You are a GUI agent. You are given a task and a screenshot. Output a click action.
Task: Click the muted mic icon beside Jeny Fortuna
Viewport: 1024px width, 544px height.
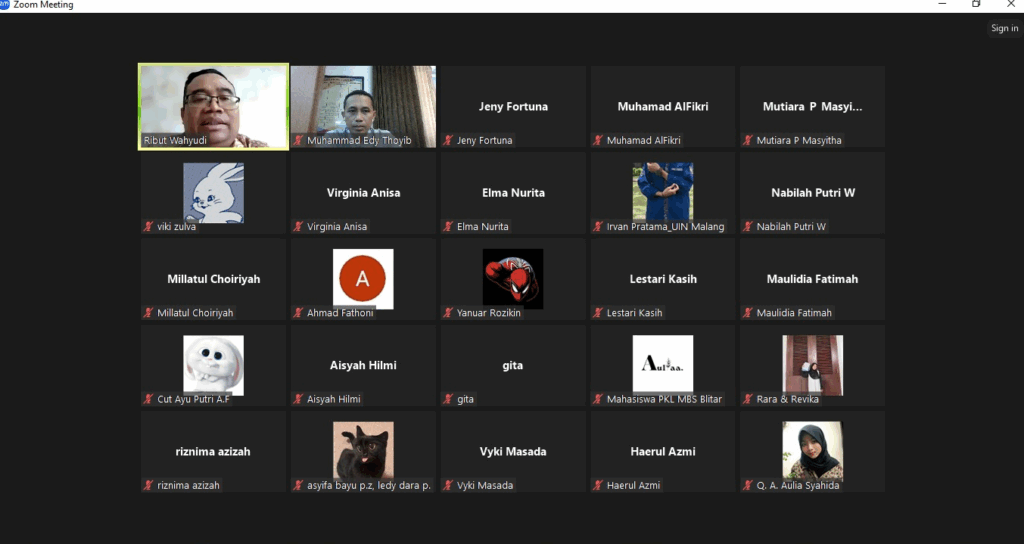point(448,141)
